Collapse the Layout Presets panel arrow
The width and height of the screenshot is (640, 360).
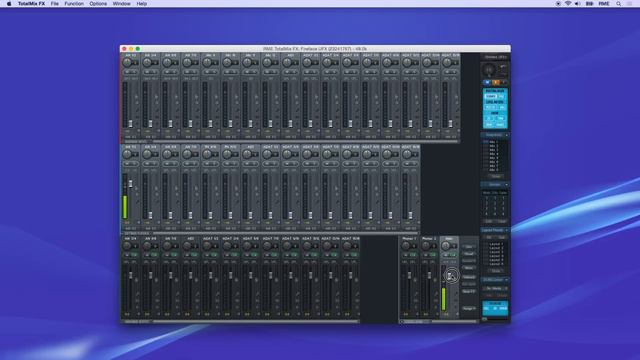coord(507,230)
